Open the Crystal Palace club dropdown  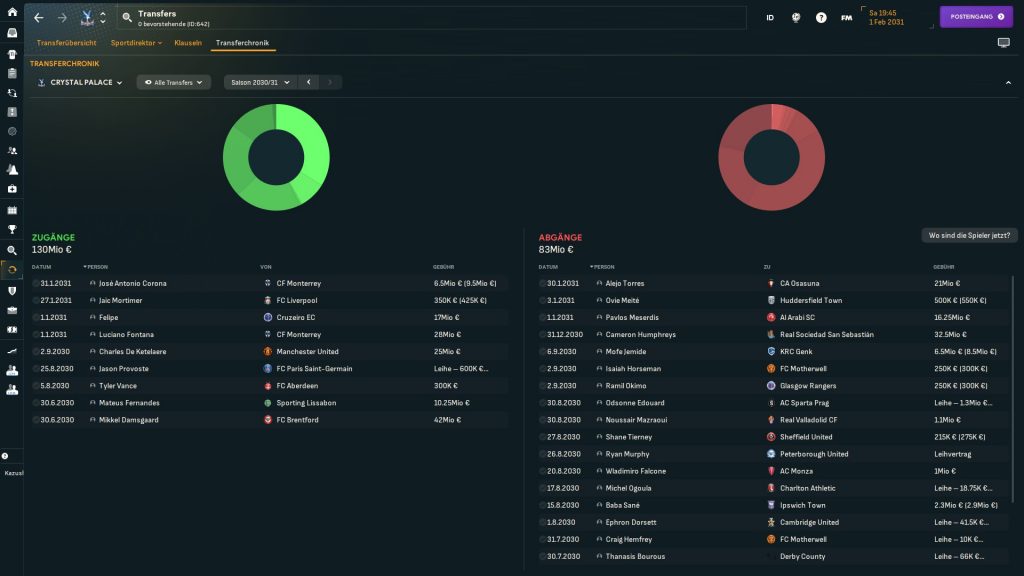[80, 82]
